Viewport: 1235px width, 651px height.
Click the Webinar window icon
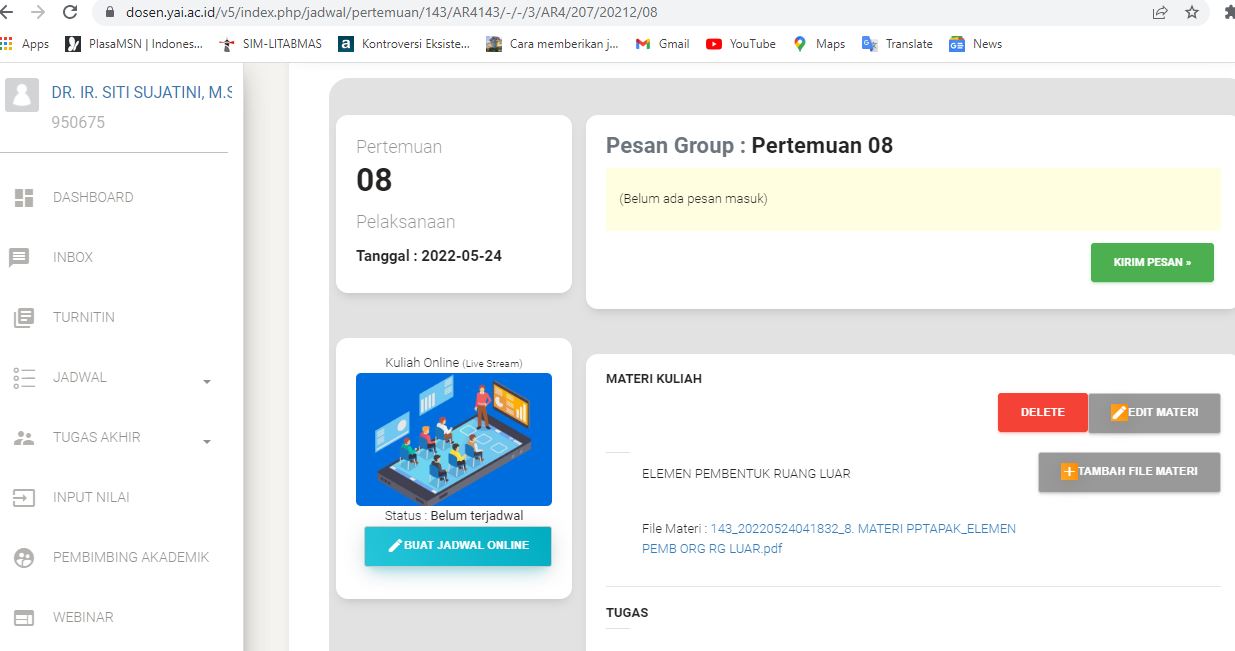point(24,618)
